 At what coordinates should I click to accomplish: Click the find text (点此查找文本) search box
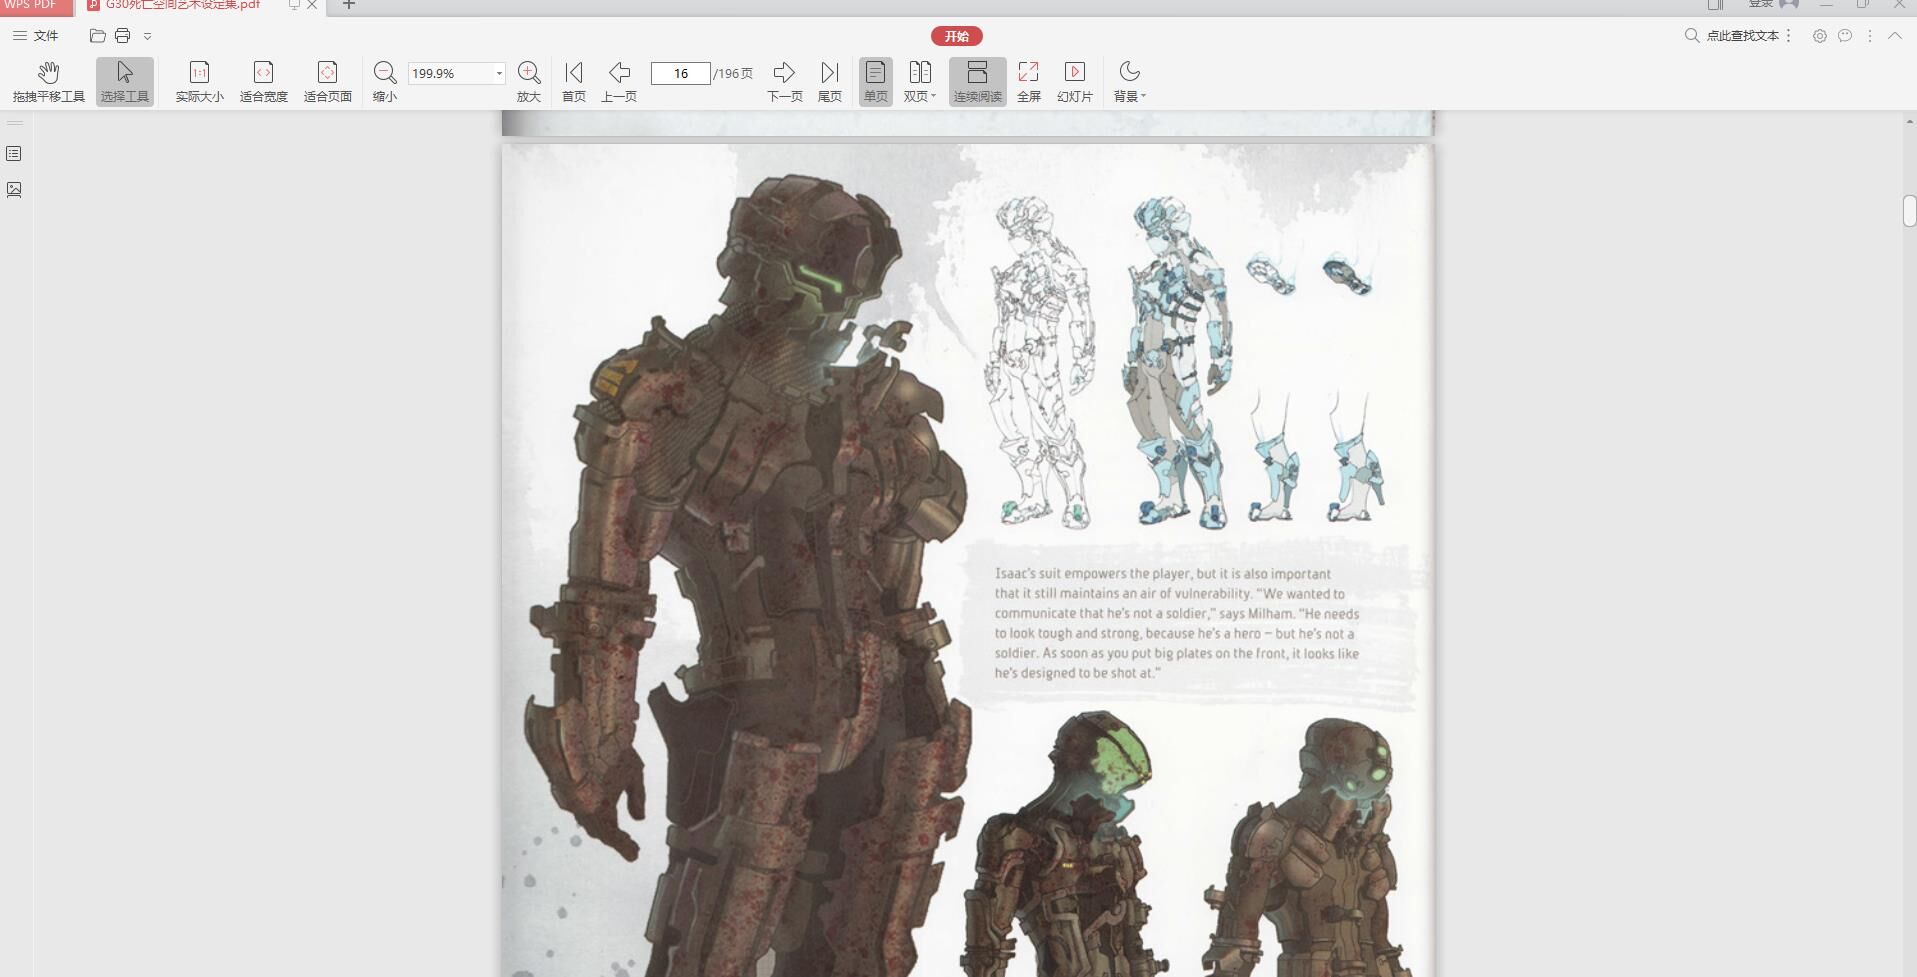(1741, 36)
